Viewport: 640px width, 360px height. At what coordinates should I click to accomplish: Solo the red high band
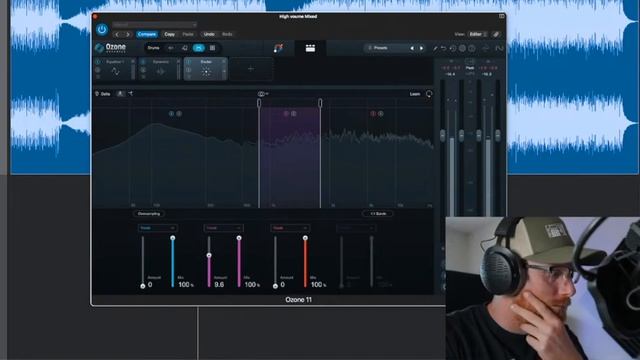coord(380,113)
